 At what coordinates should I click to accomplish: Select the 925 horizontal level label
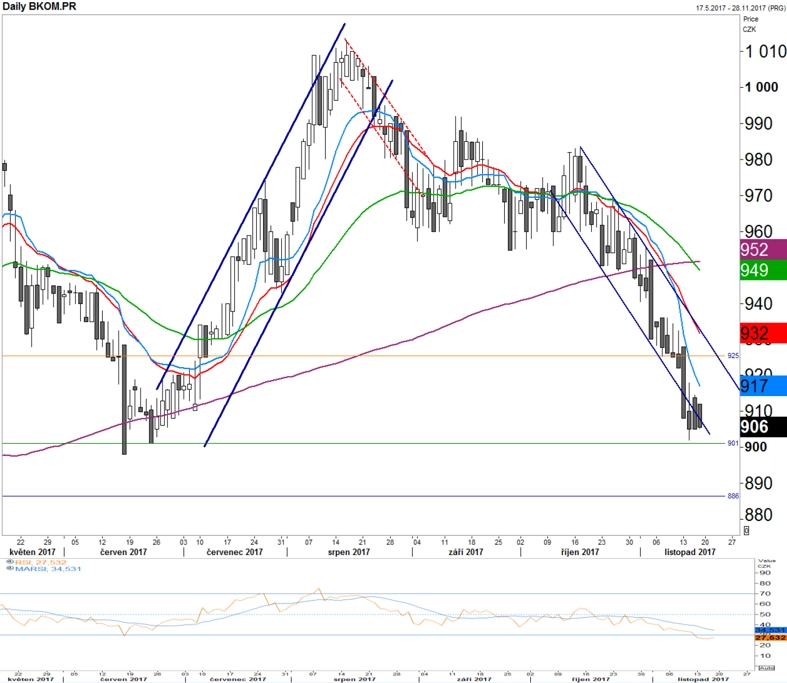[733, 356]
